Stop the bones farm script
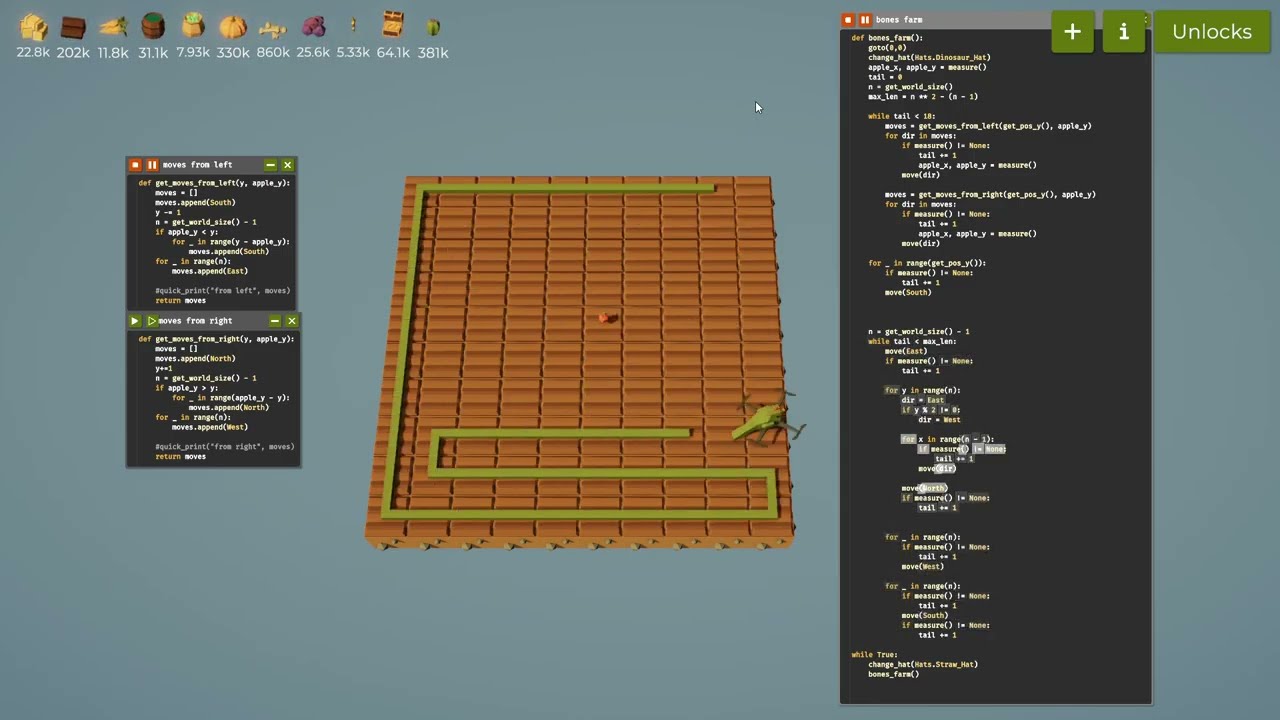 click(x=848, y=20)
